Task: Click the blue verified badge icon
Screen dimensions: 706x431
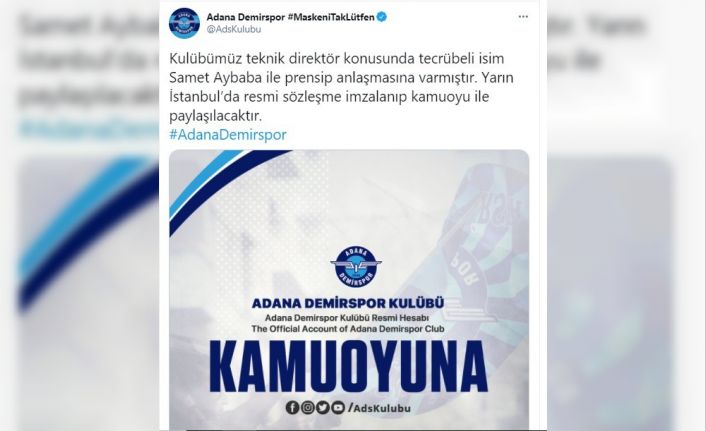Action: click(382, 17)
